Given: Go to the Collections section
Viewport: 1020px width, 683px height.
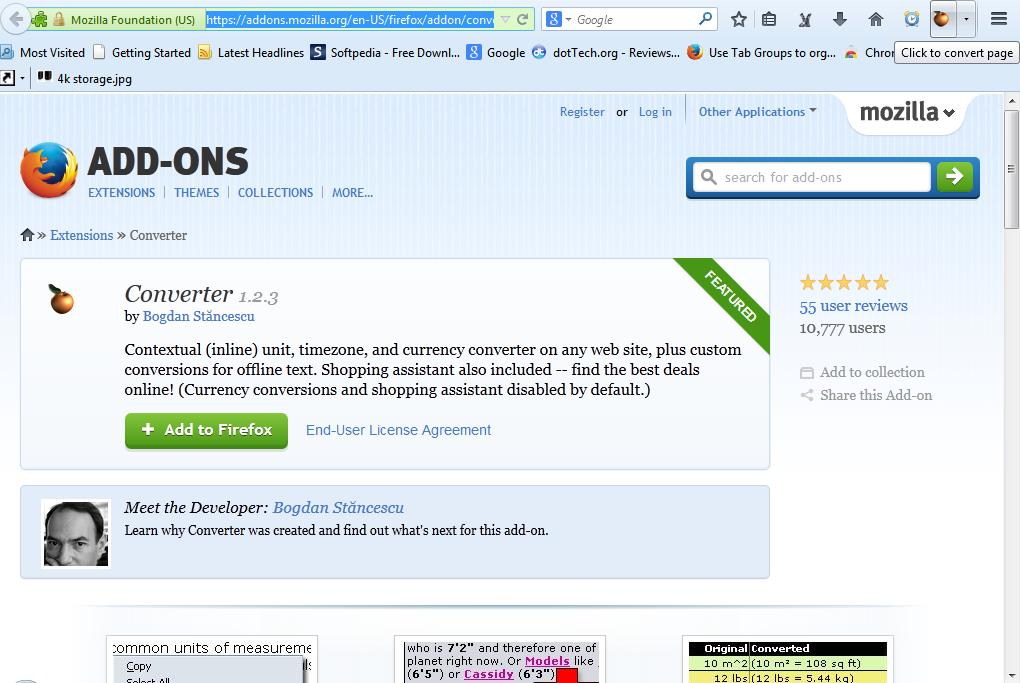Looking at the screenshot, I should (275, 193).
